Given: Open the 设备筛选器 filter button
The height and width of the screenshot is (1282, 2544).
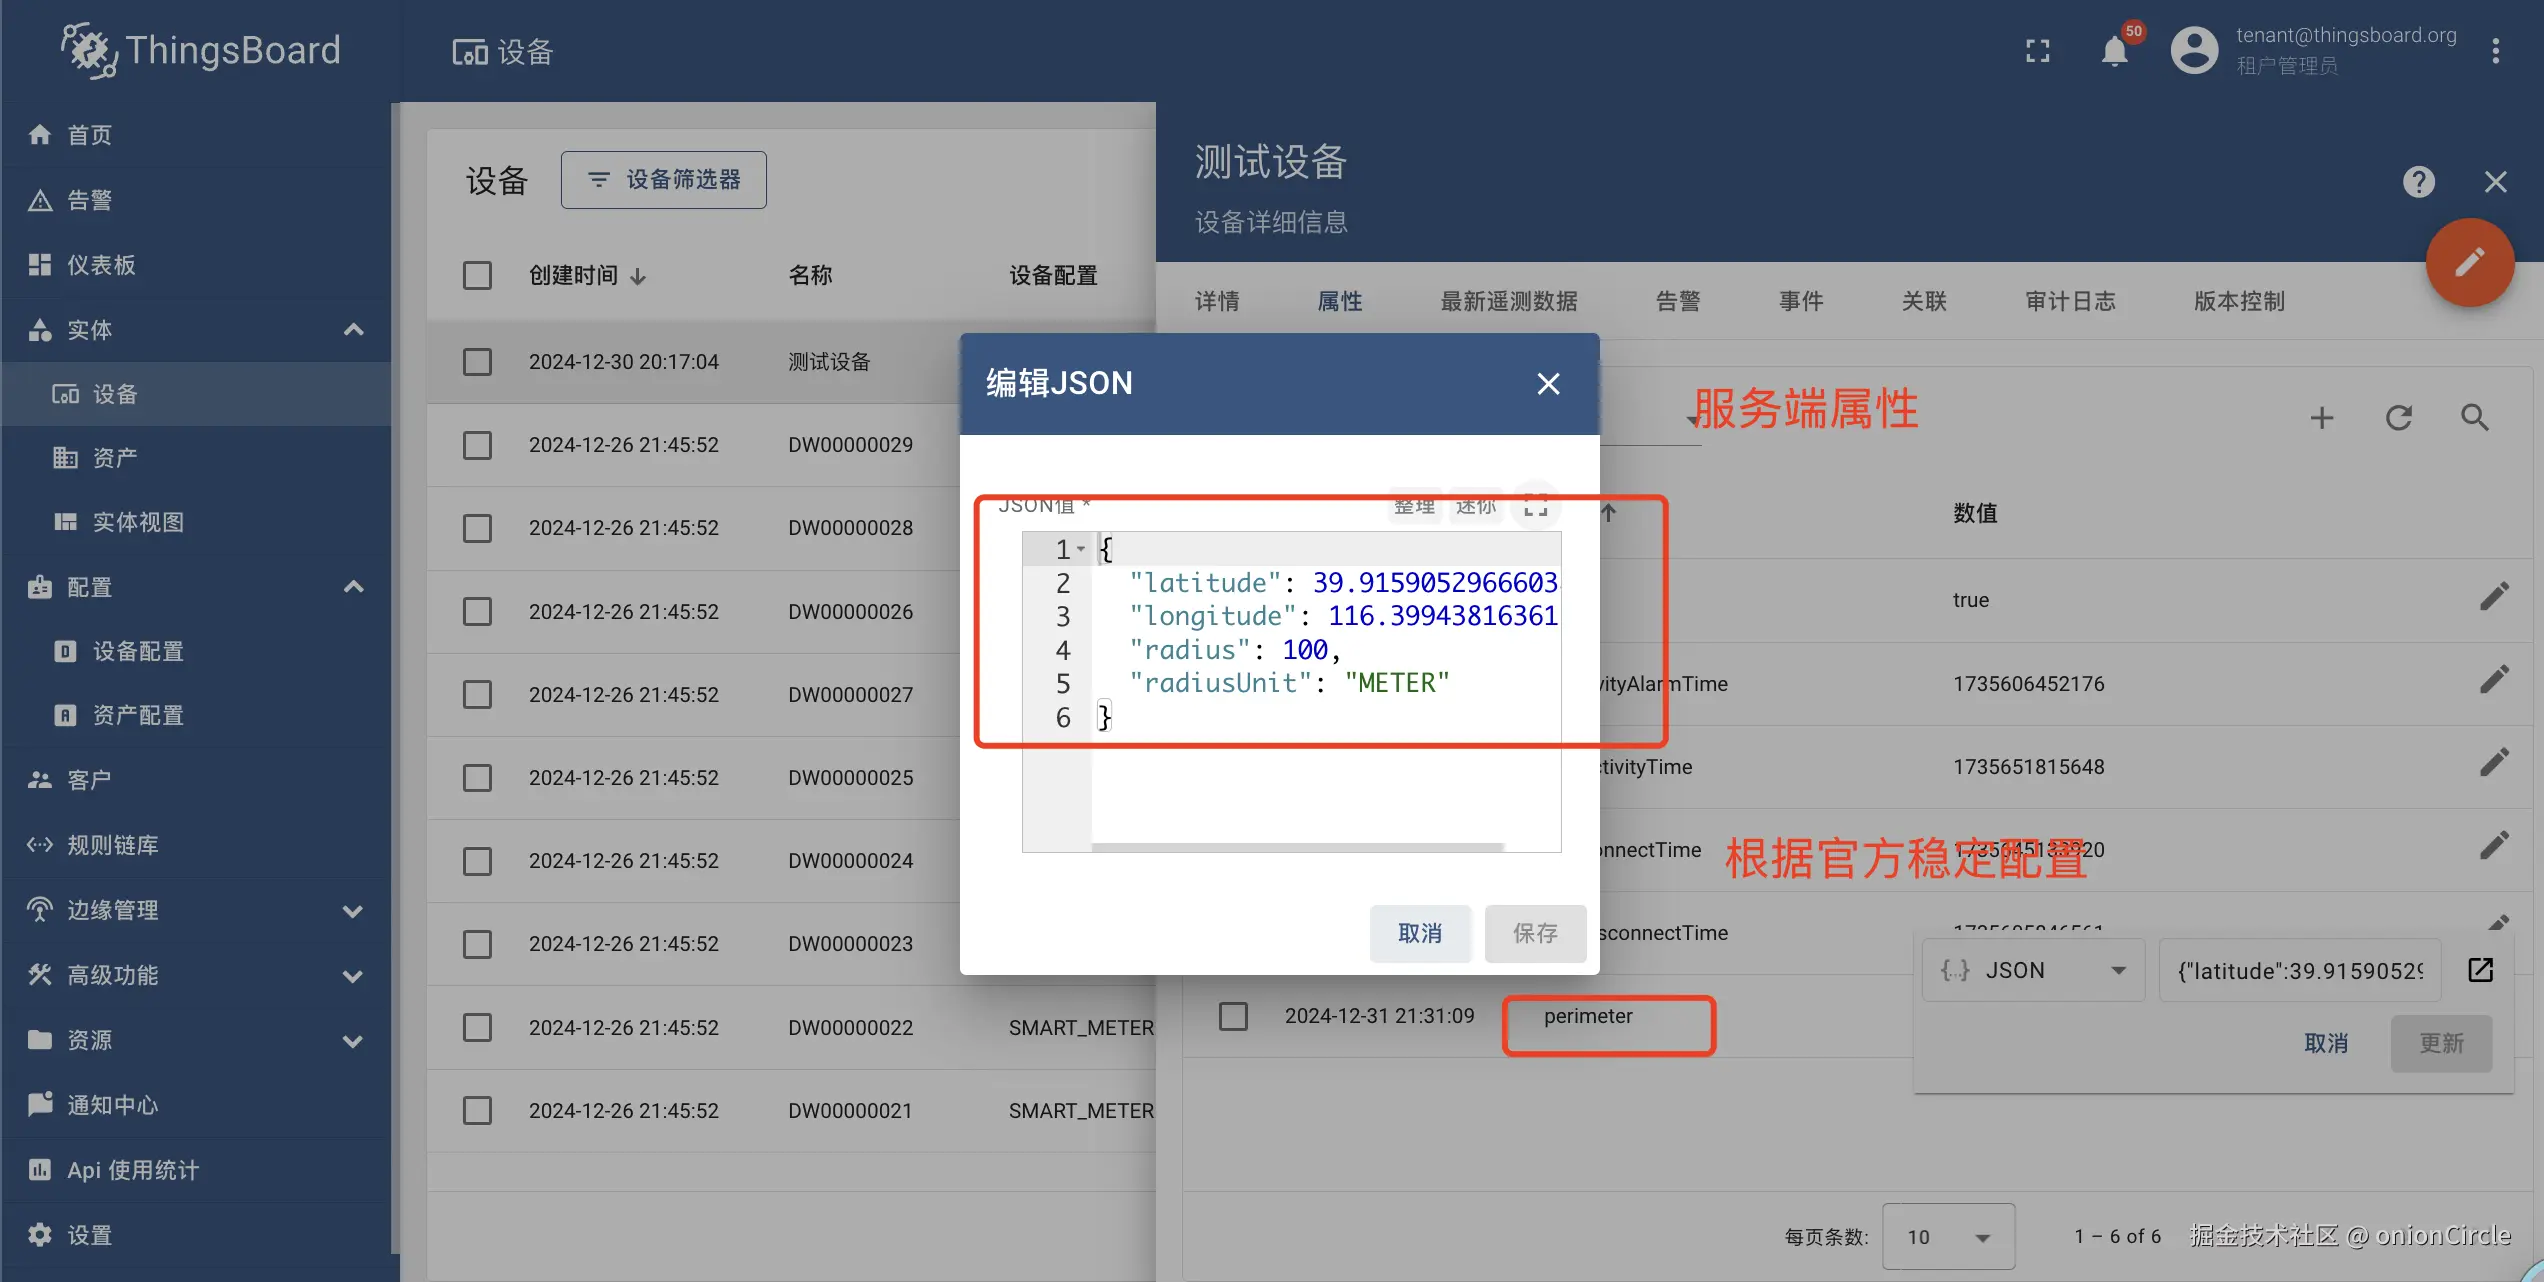Looking at the screenshot, I should pos(663,180).
